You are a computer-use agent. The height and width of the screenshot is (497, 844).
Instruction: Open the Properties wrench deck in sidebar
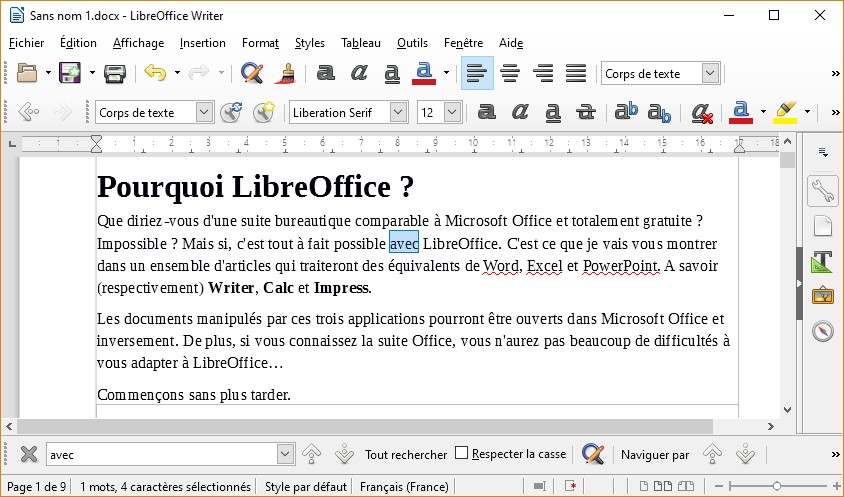[822, 191]
